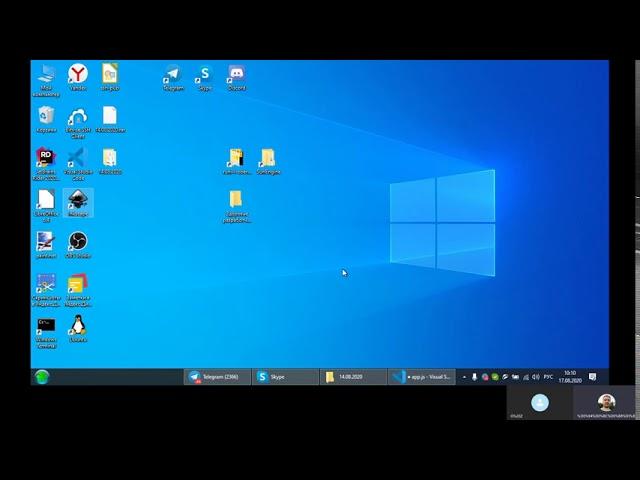The height and width of the screenshot is (480, 640).
Task: Open the My Computer desktop icon
Action: (46, 80)
